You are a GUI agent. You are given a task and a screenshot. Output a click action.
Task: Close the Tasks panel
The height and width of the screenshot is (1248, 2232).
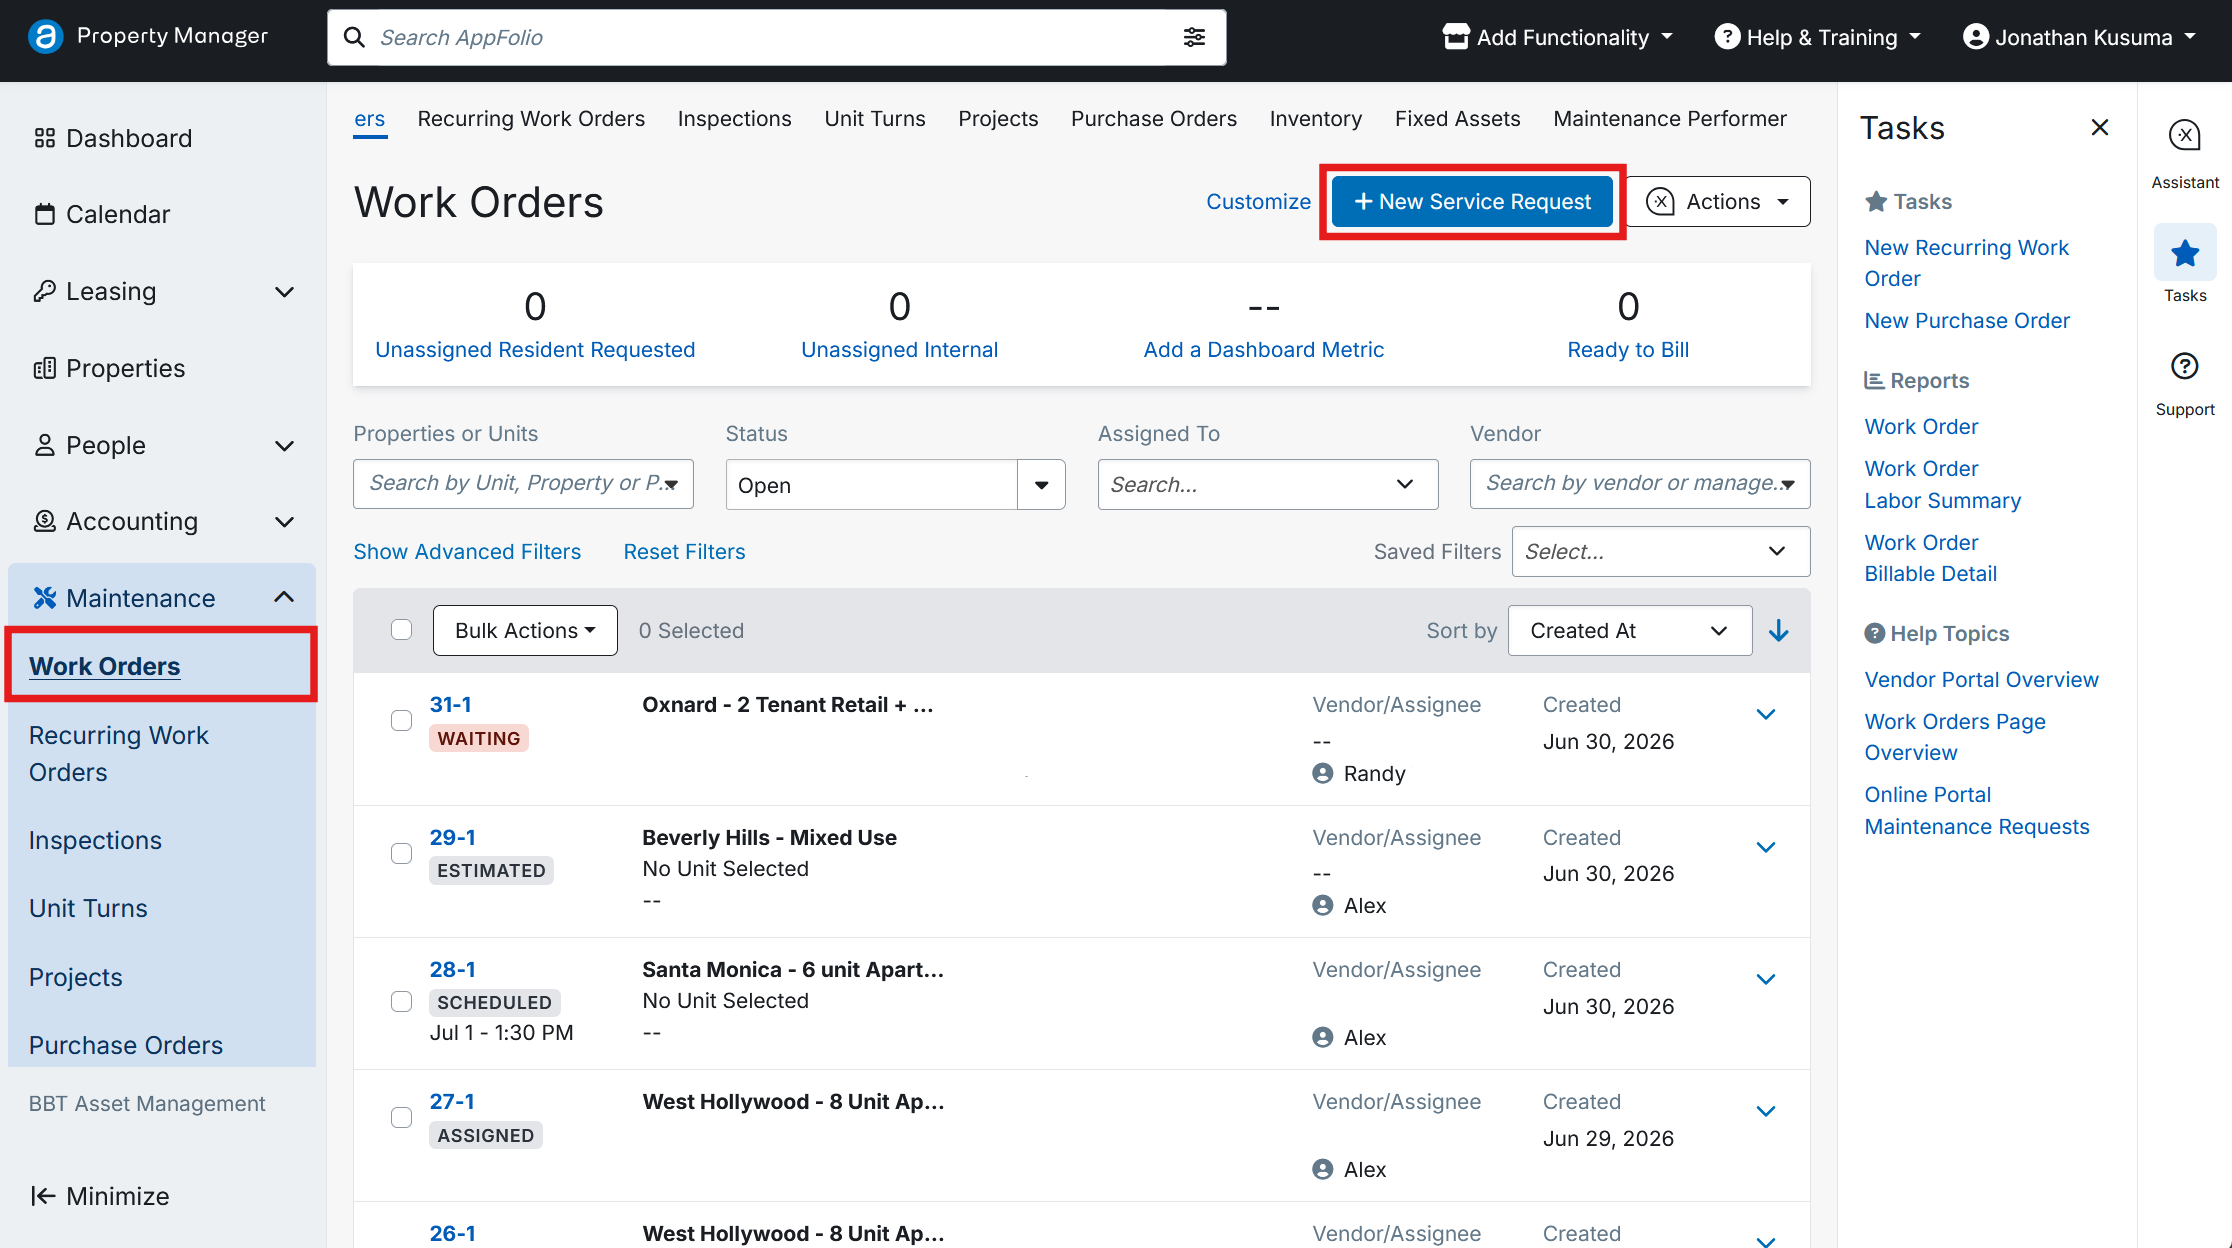[2099, 127]
